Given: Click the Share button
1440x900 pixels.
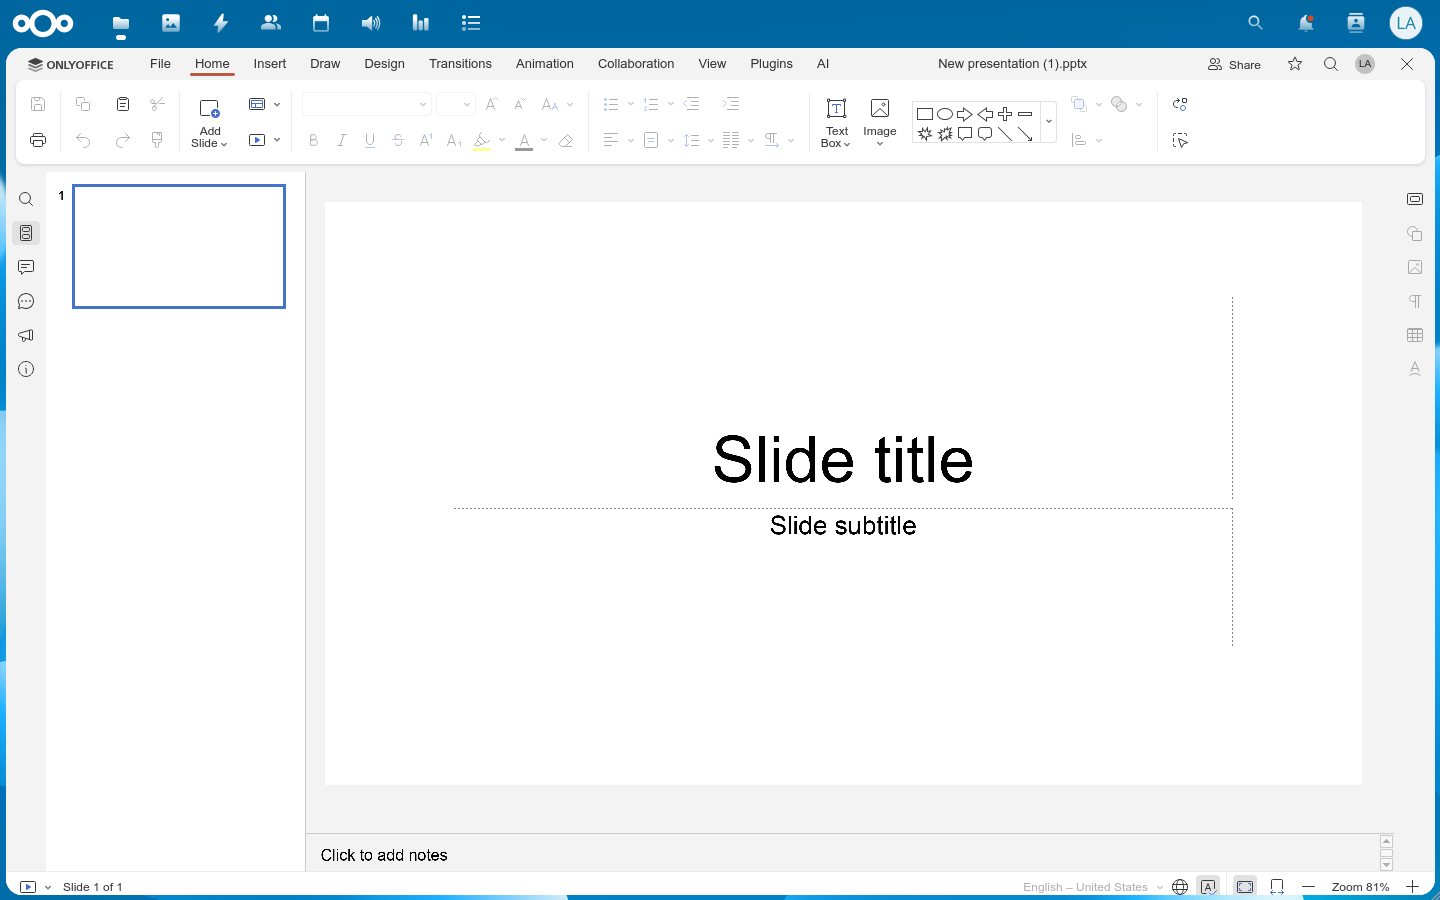Looking at the screenshot, I should [x=1234, y=64].
